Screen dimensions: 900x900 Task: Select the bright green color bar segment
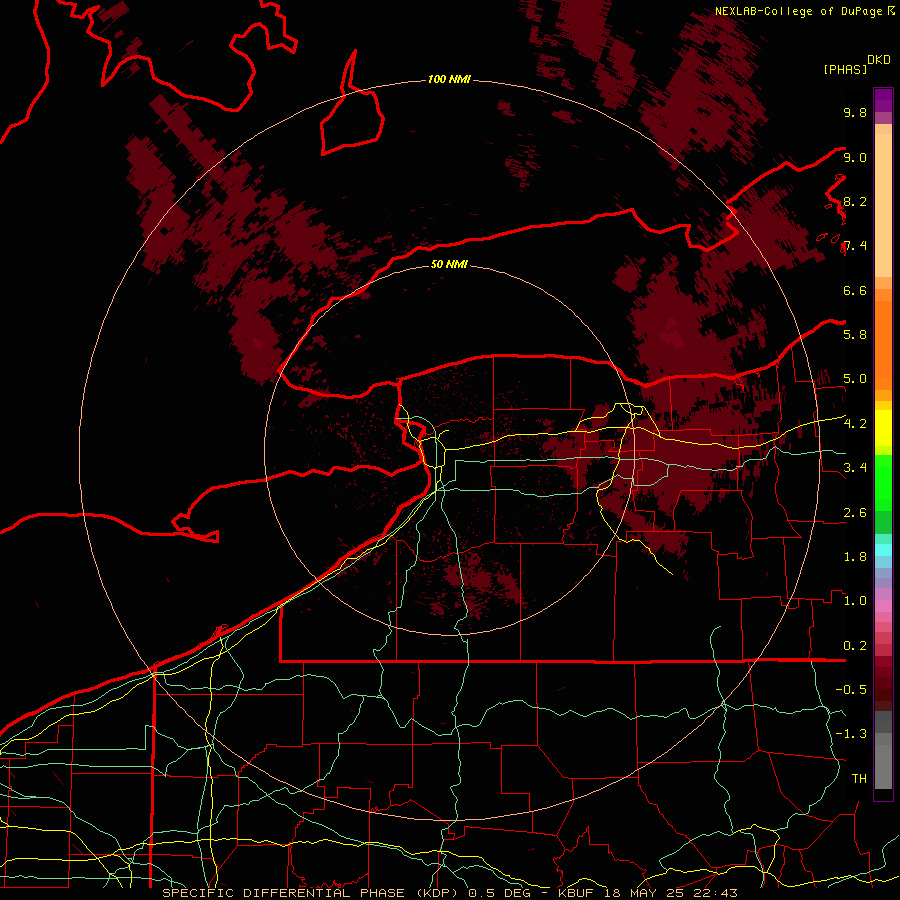pos(883,483)
